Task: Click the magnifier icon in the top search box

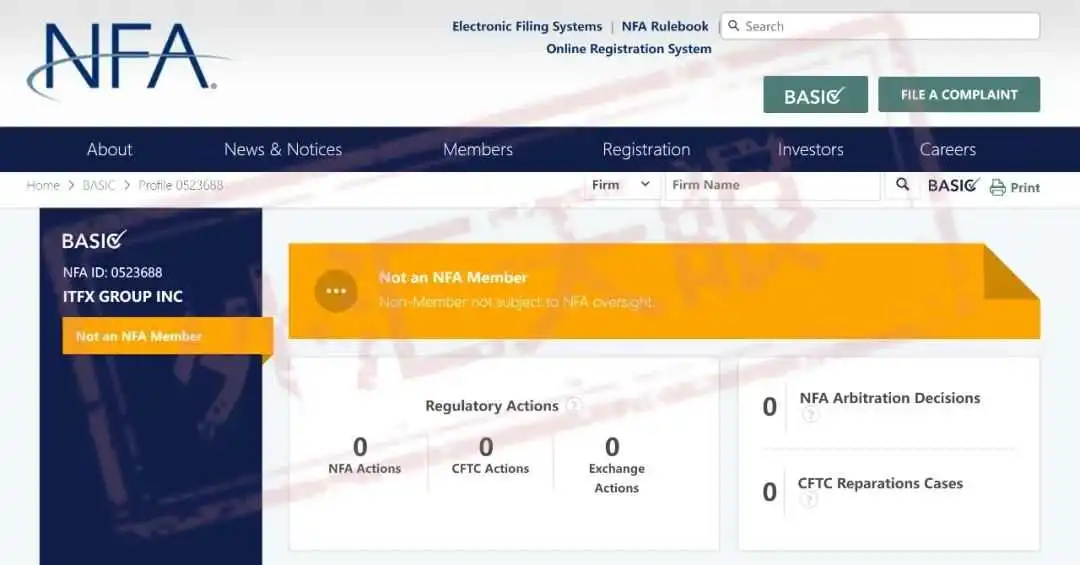Action: point(734,25)
